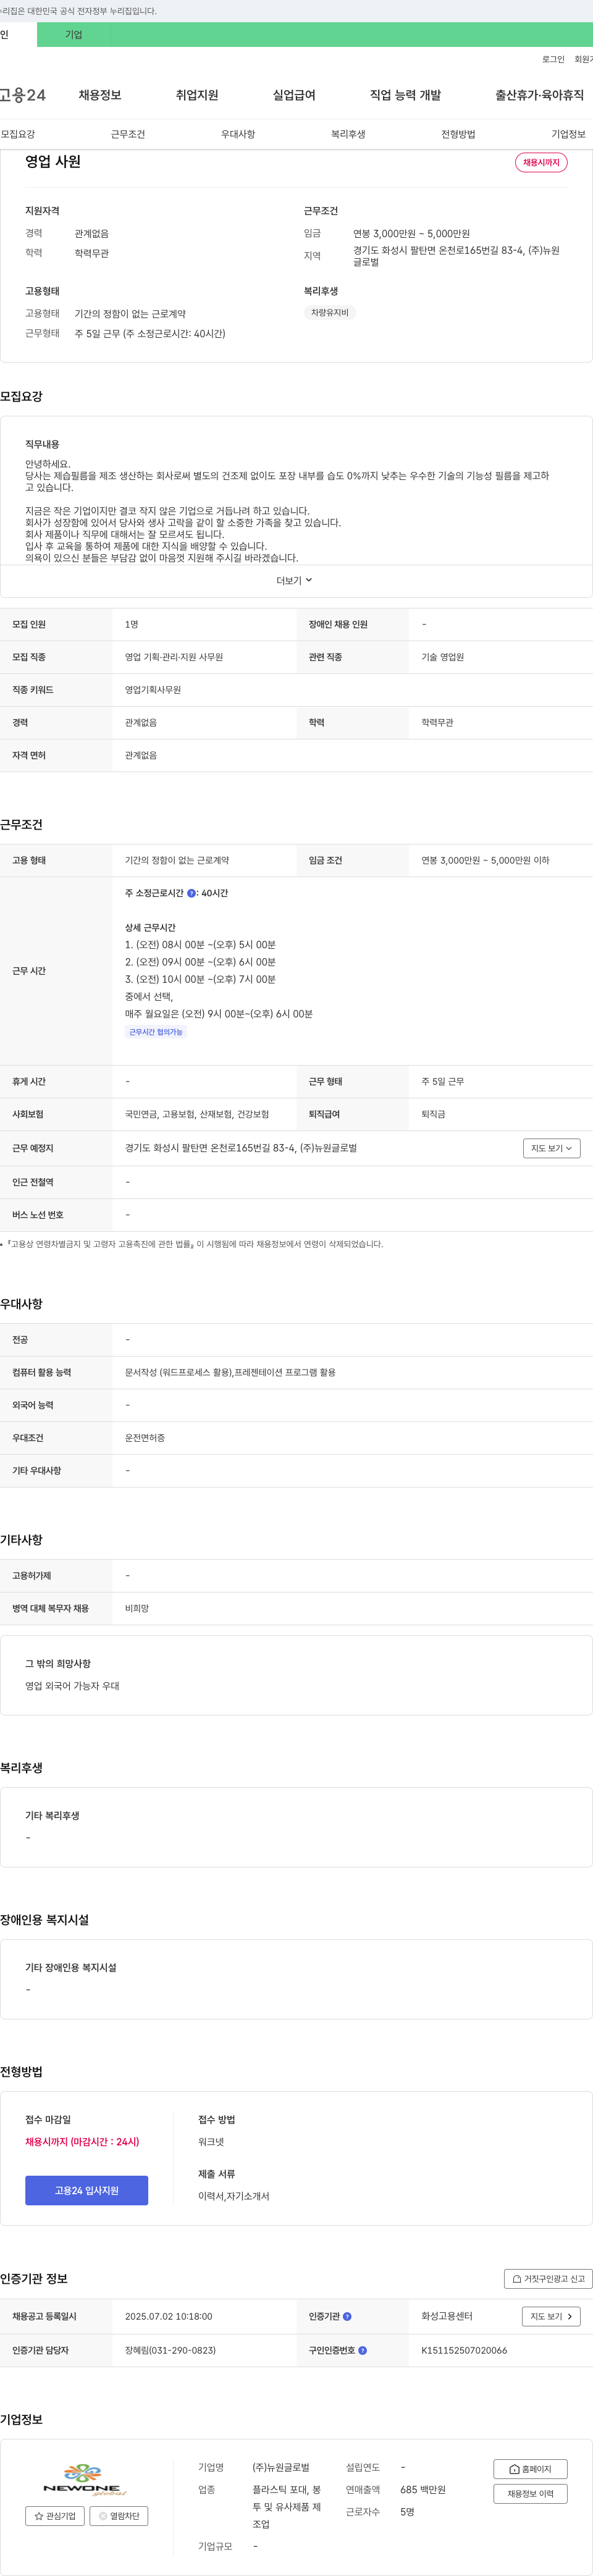The height and width of the screenshot is (2576, 593).
Task: Open the 취업지원 menu
Action: [x=197, y=95]
